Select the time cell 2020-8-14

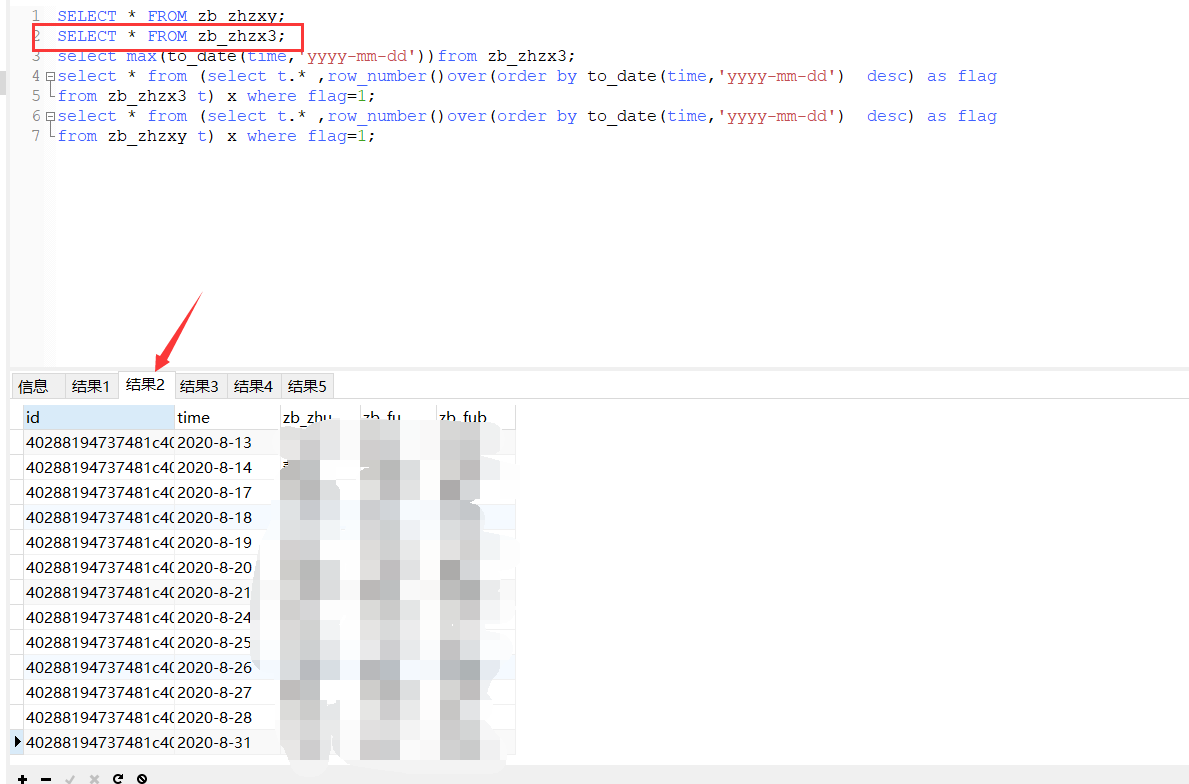point(227,468)
